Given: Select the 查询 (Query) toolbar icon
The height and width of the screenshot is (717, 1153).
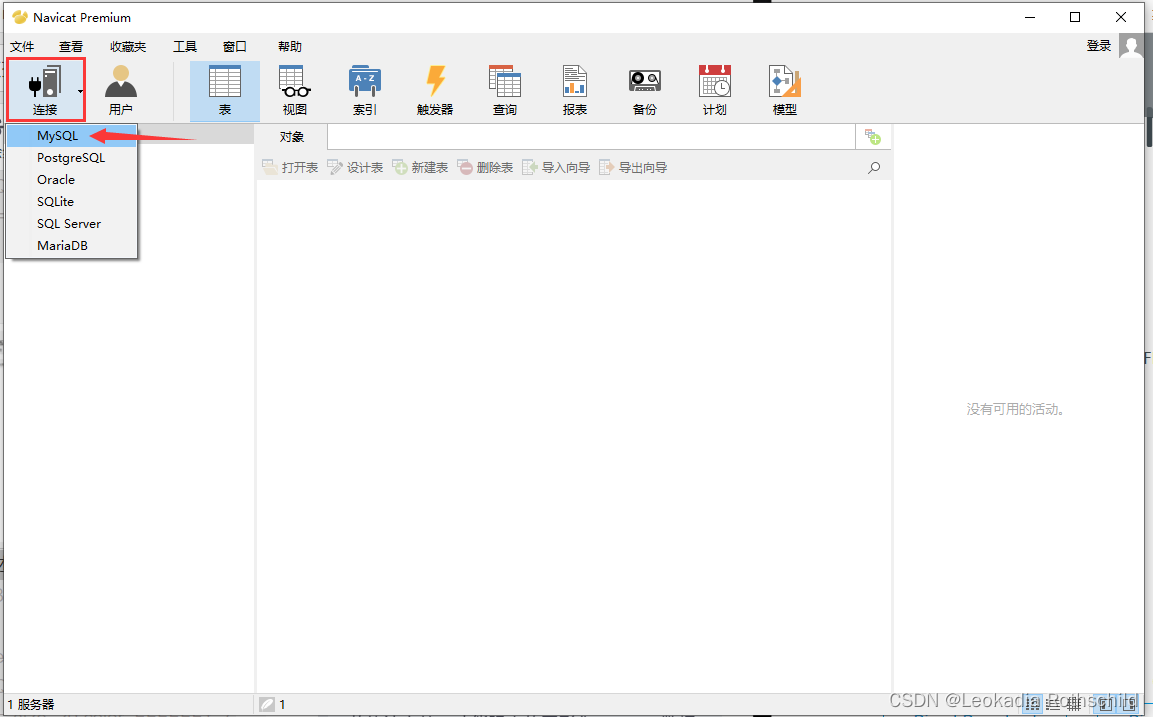Looking at the screenshot, I should (504, 90).
